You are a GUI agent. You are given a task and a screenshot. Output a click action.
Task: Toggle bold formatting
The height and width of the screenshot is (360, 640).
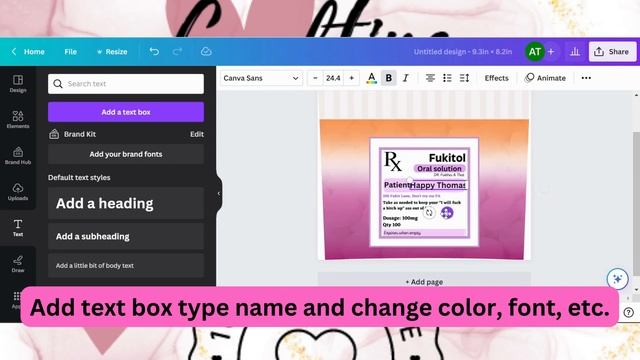389,78
